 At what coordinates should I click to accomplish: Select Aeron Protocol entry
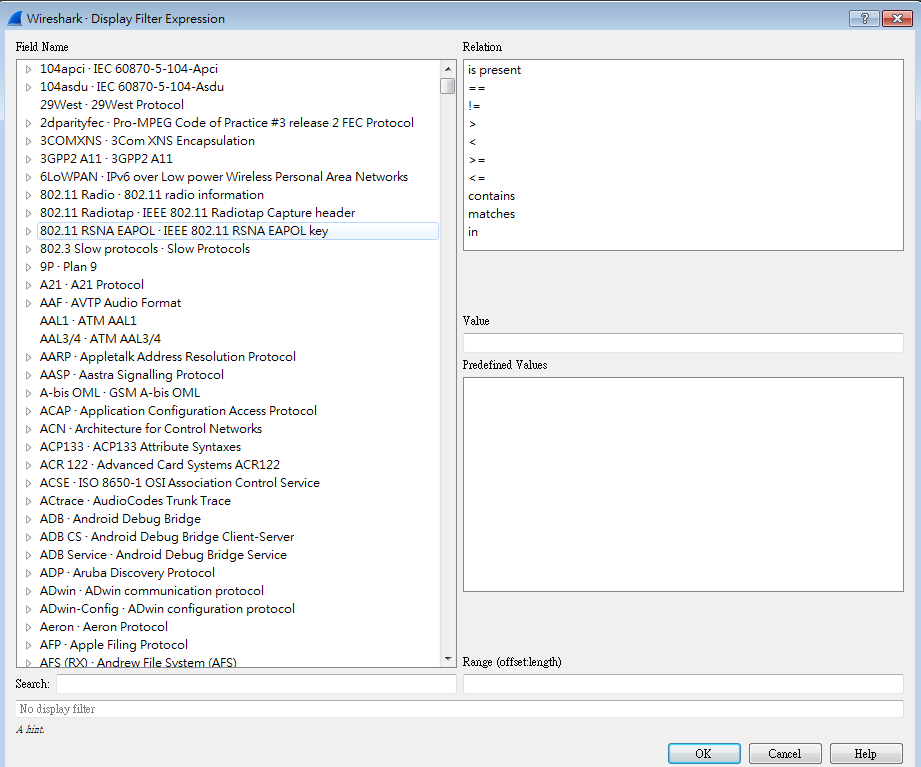(x=103, y=627)
